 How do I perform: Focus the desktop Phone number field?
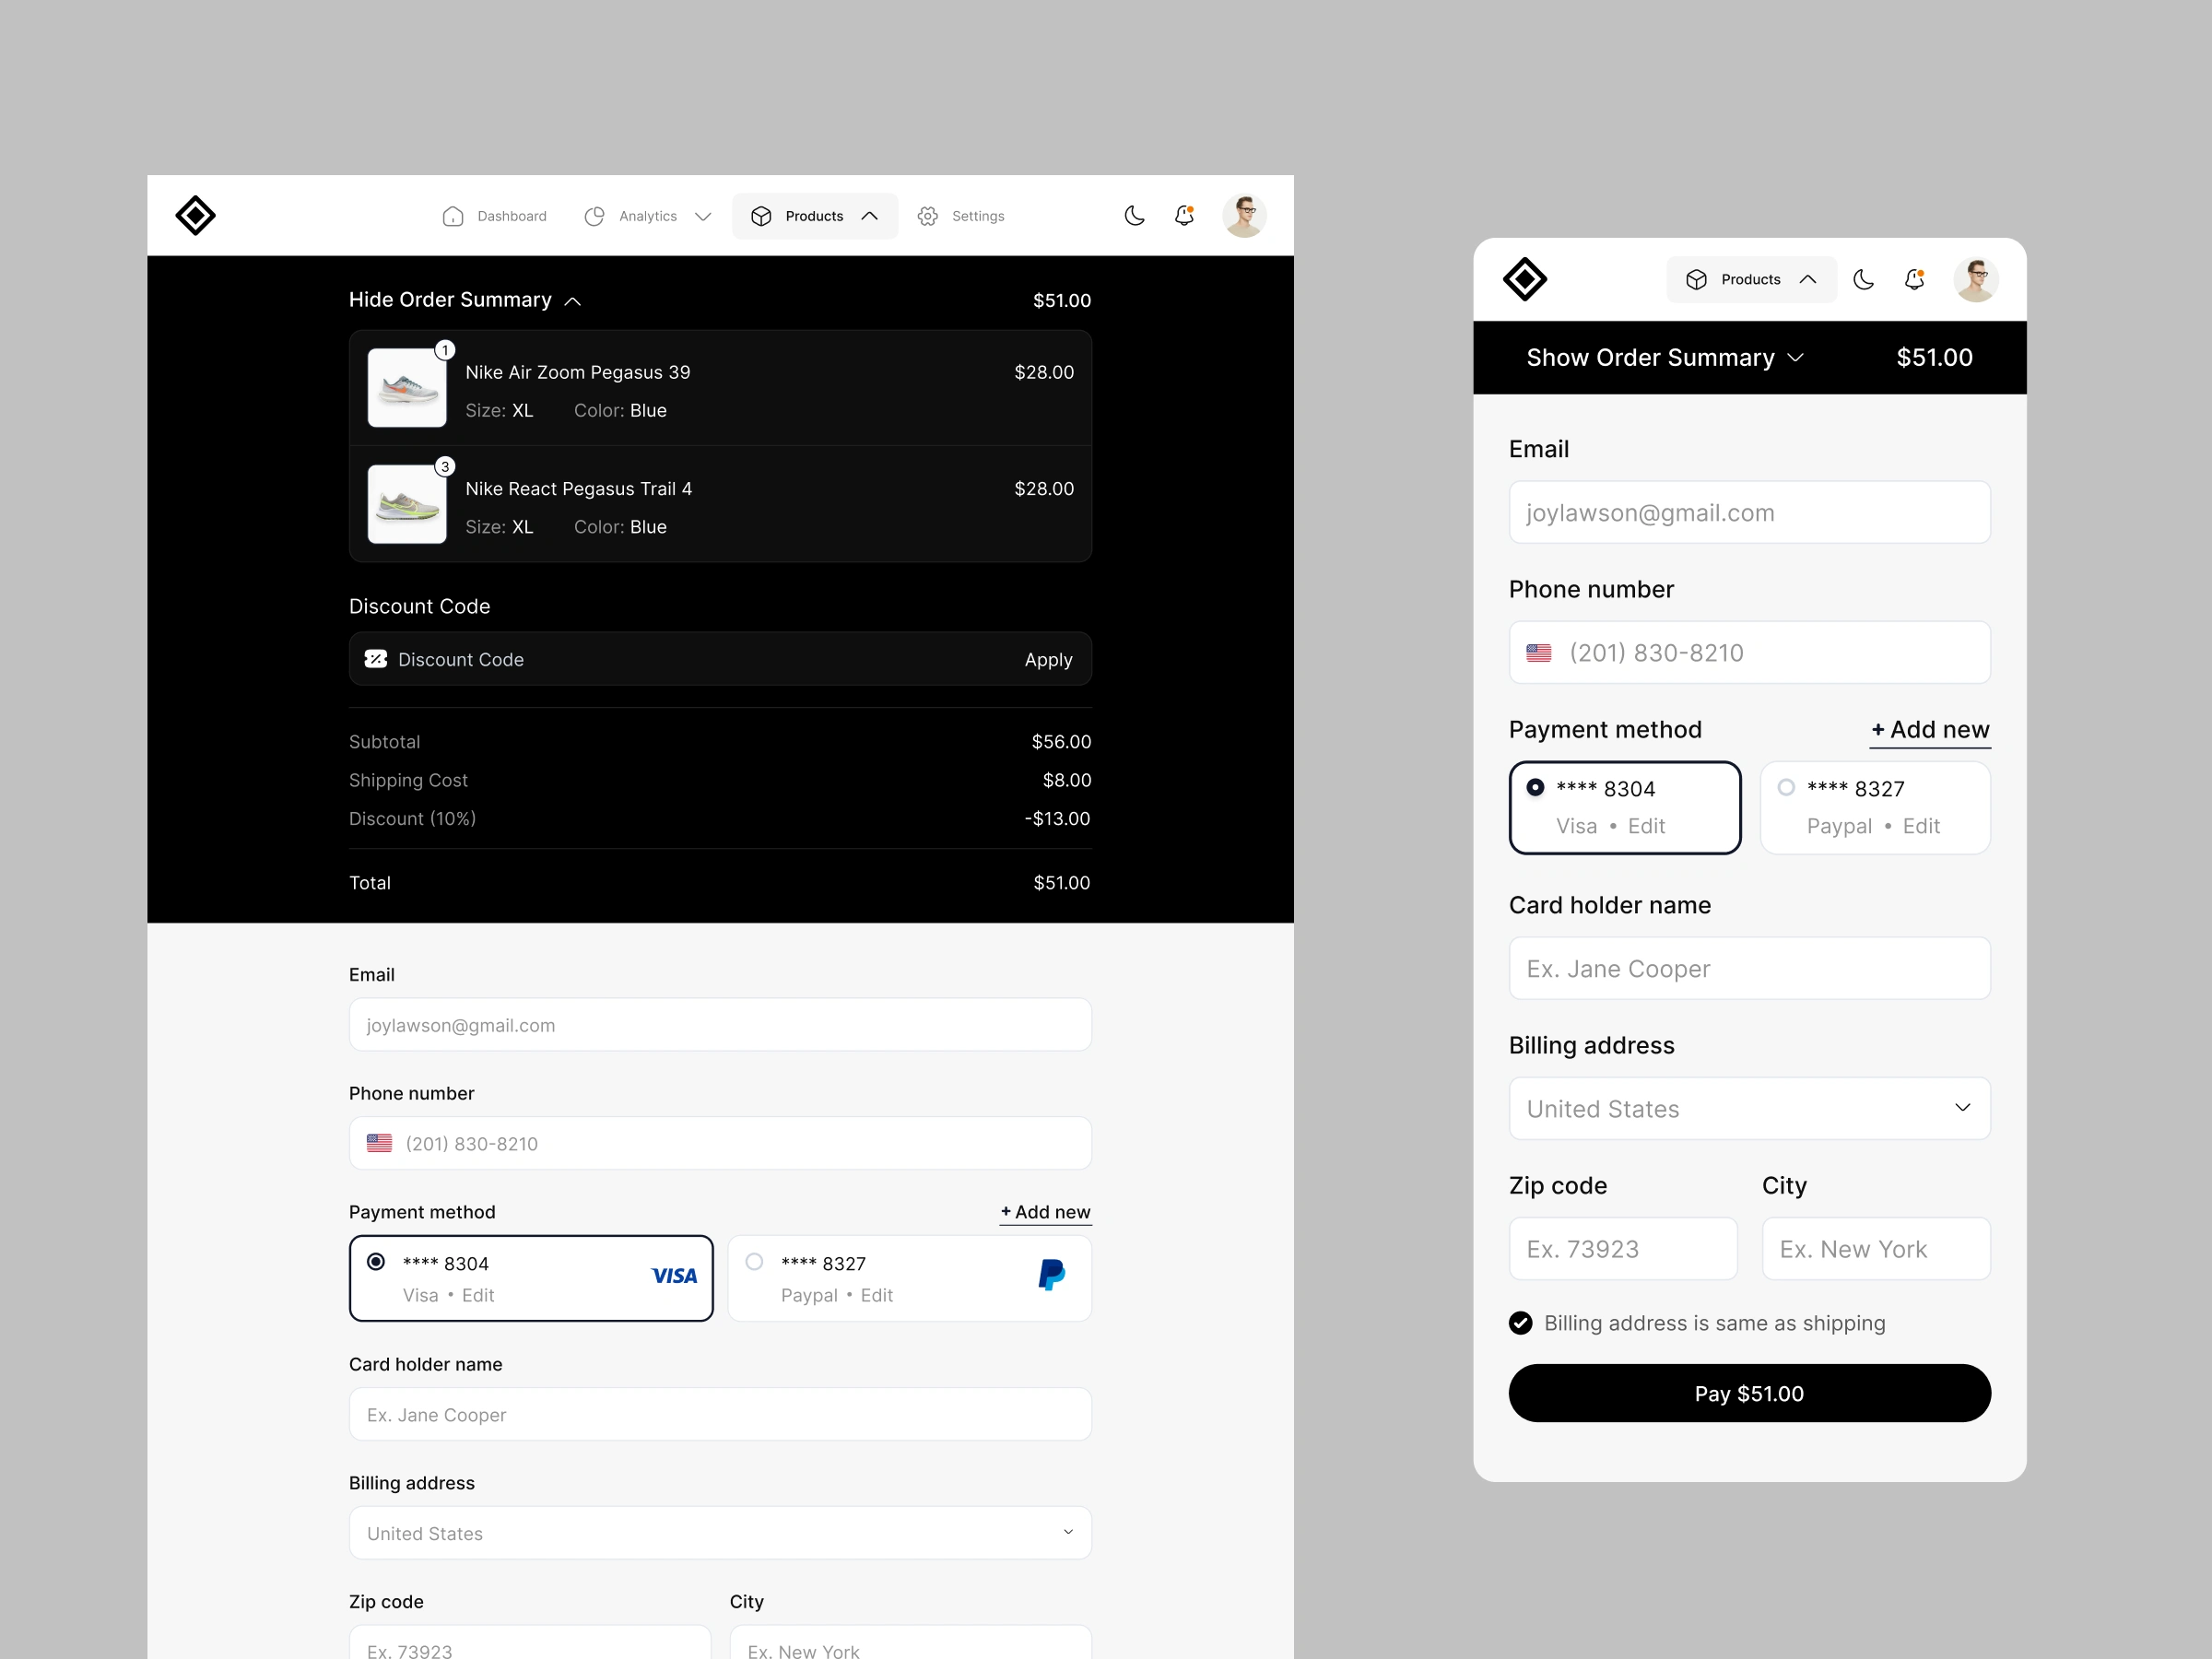point(720,1143)
